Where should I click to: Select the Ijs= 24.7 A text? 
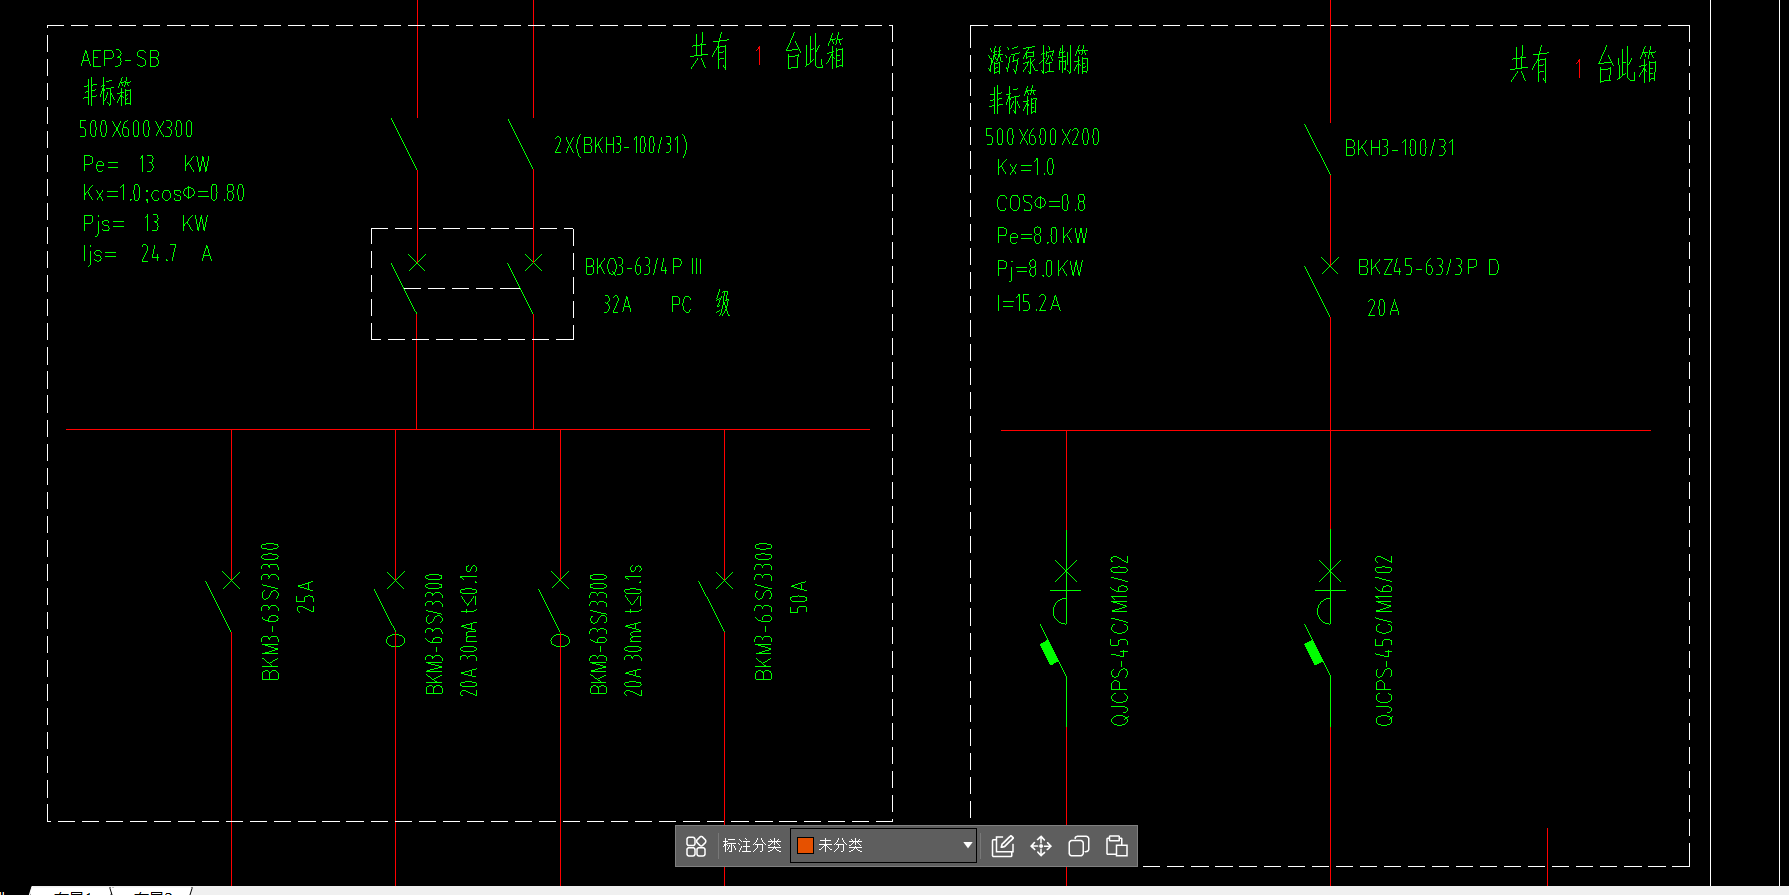click(x=147, y=254)
